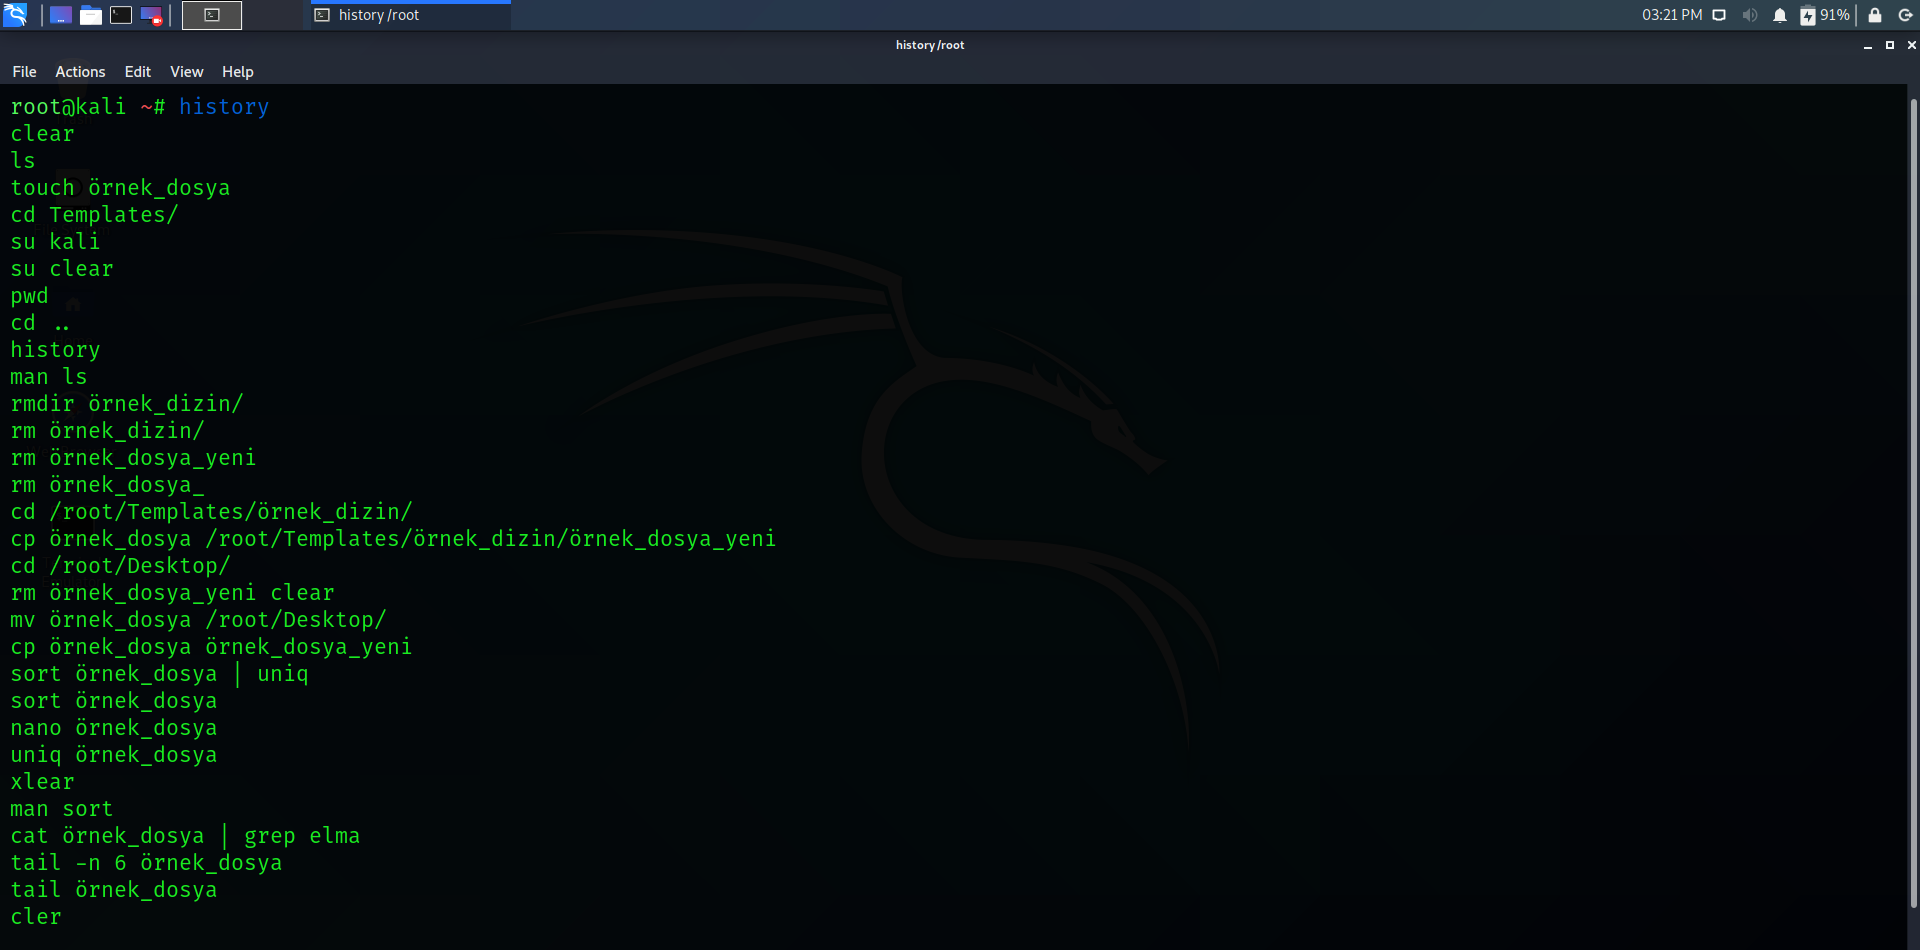
Task: Open the notifications bell
Action: click(1780, 15)
